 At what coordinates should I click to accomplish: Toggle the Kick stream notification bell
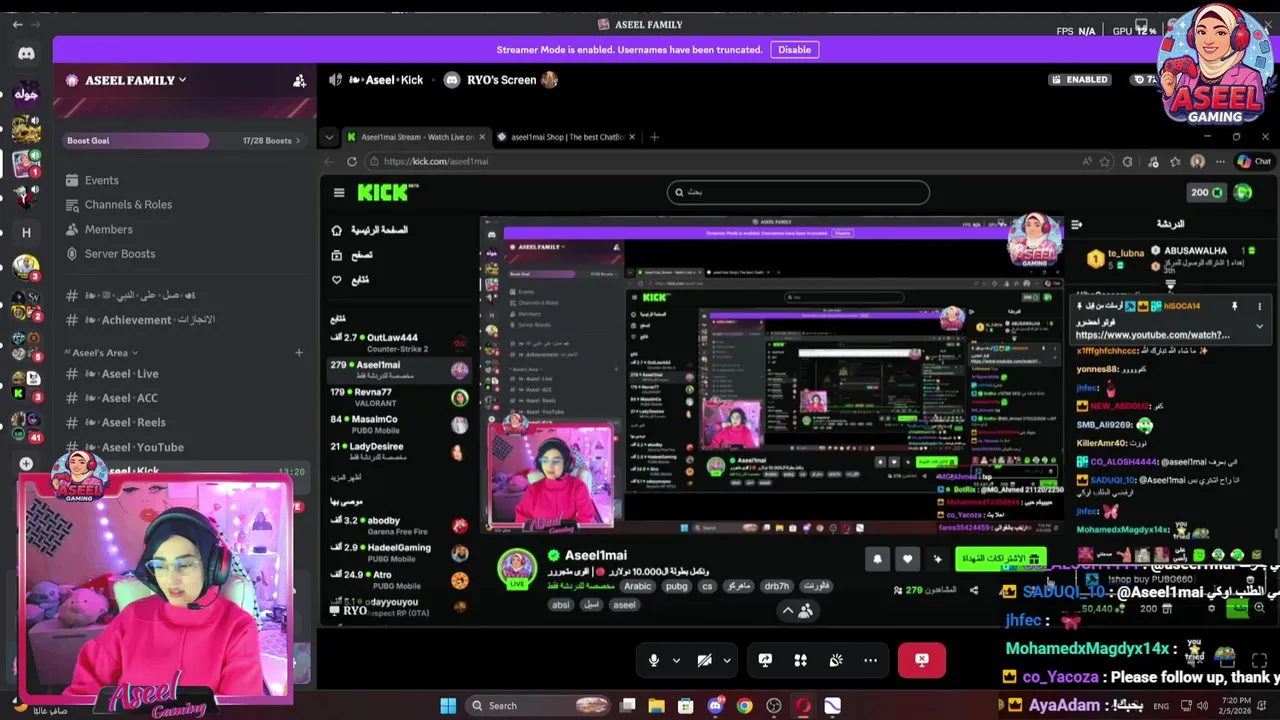click(x=877, y=559)
